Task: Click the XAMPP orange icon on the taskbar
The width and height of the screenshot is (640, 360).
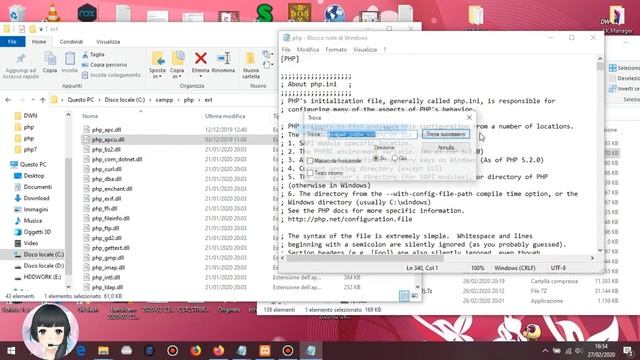Action: coord(264,351)
